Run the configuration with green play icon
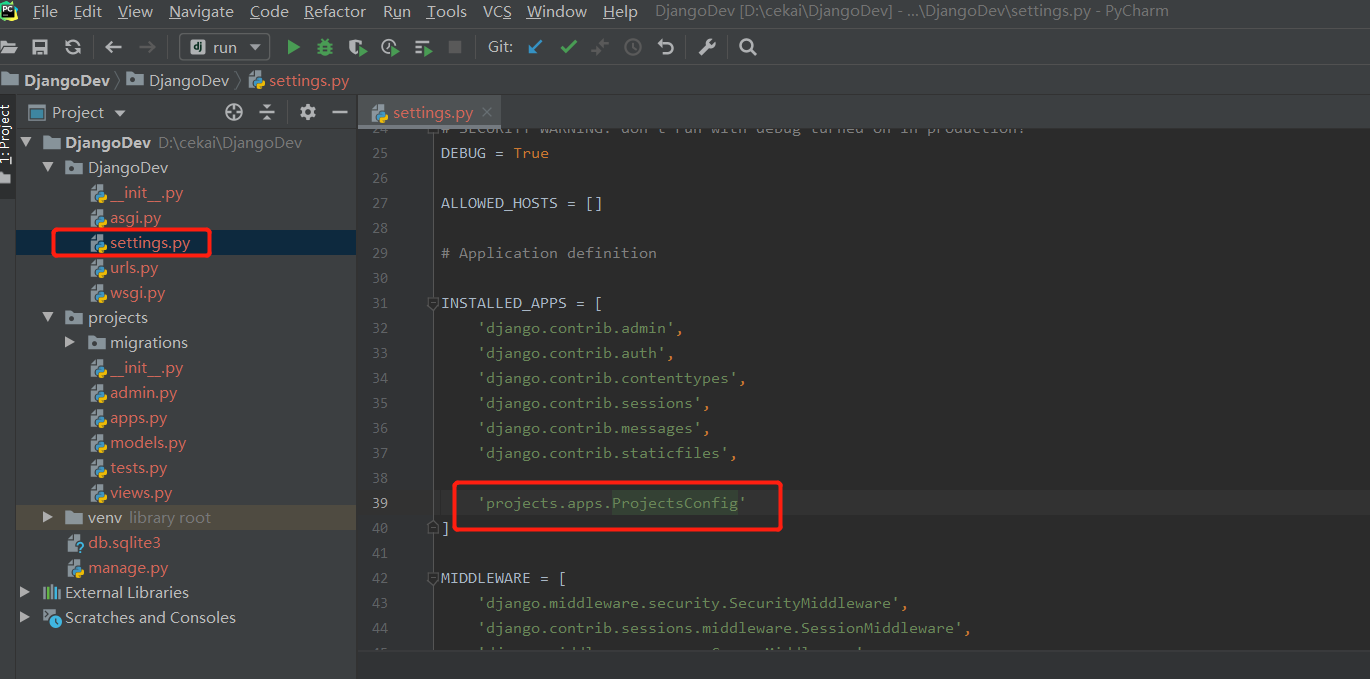The image size is (1370, 679). [293, 47]
